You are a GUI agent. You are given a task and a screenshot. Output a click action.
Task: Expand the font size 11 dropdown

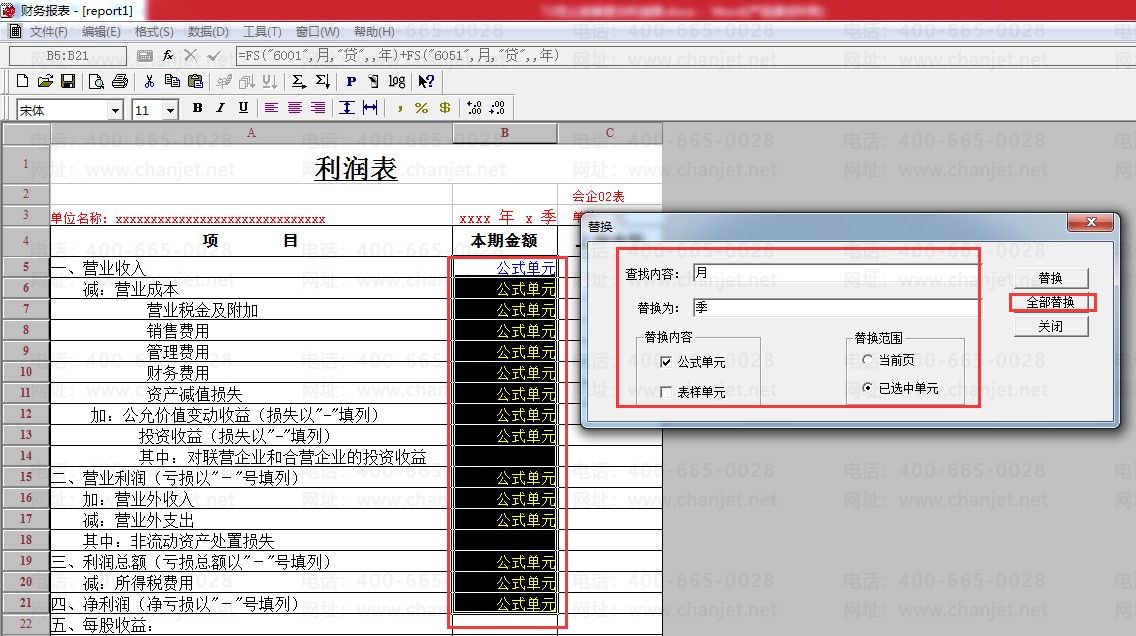tap(171, 107)
